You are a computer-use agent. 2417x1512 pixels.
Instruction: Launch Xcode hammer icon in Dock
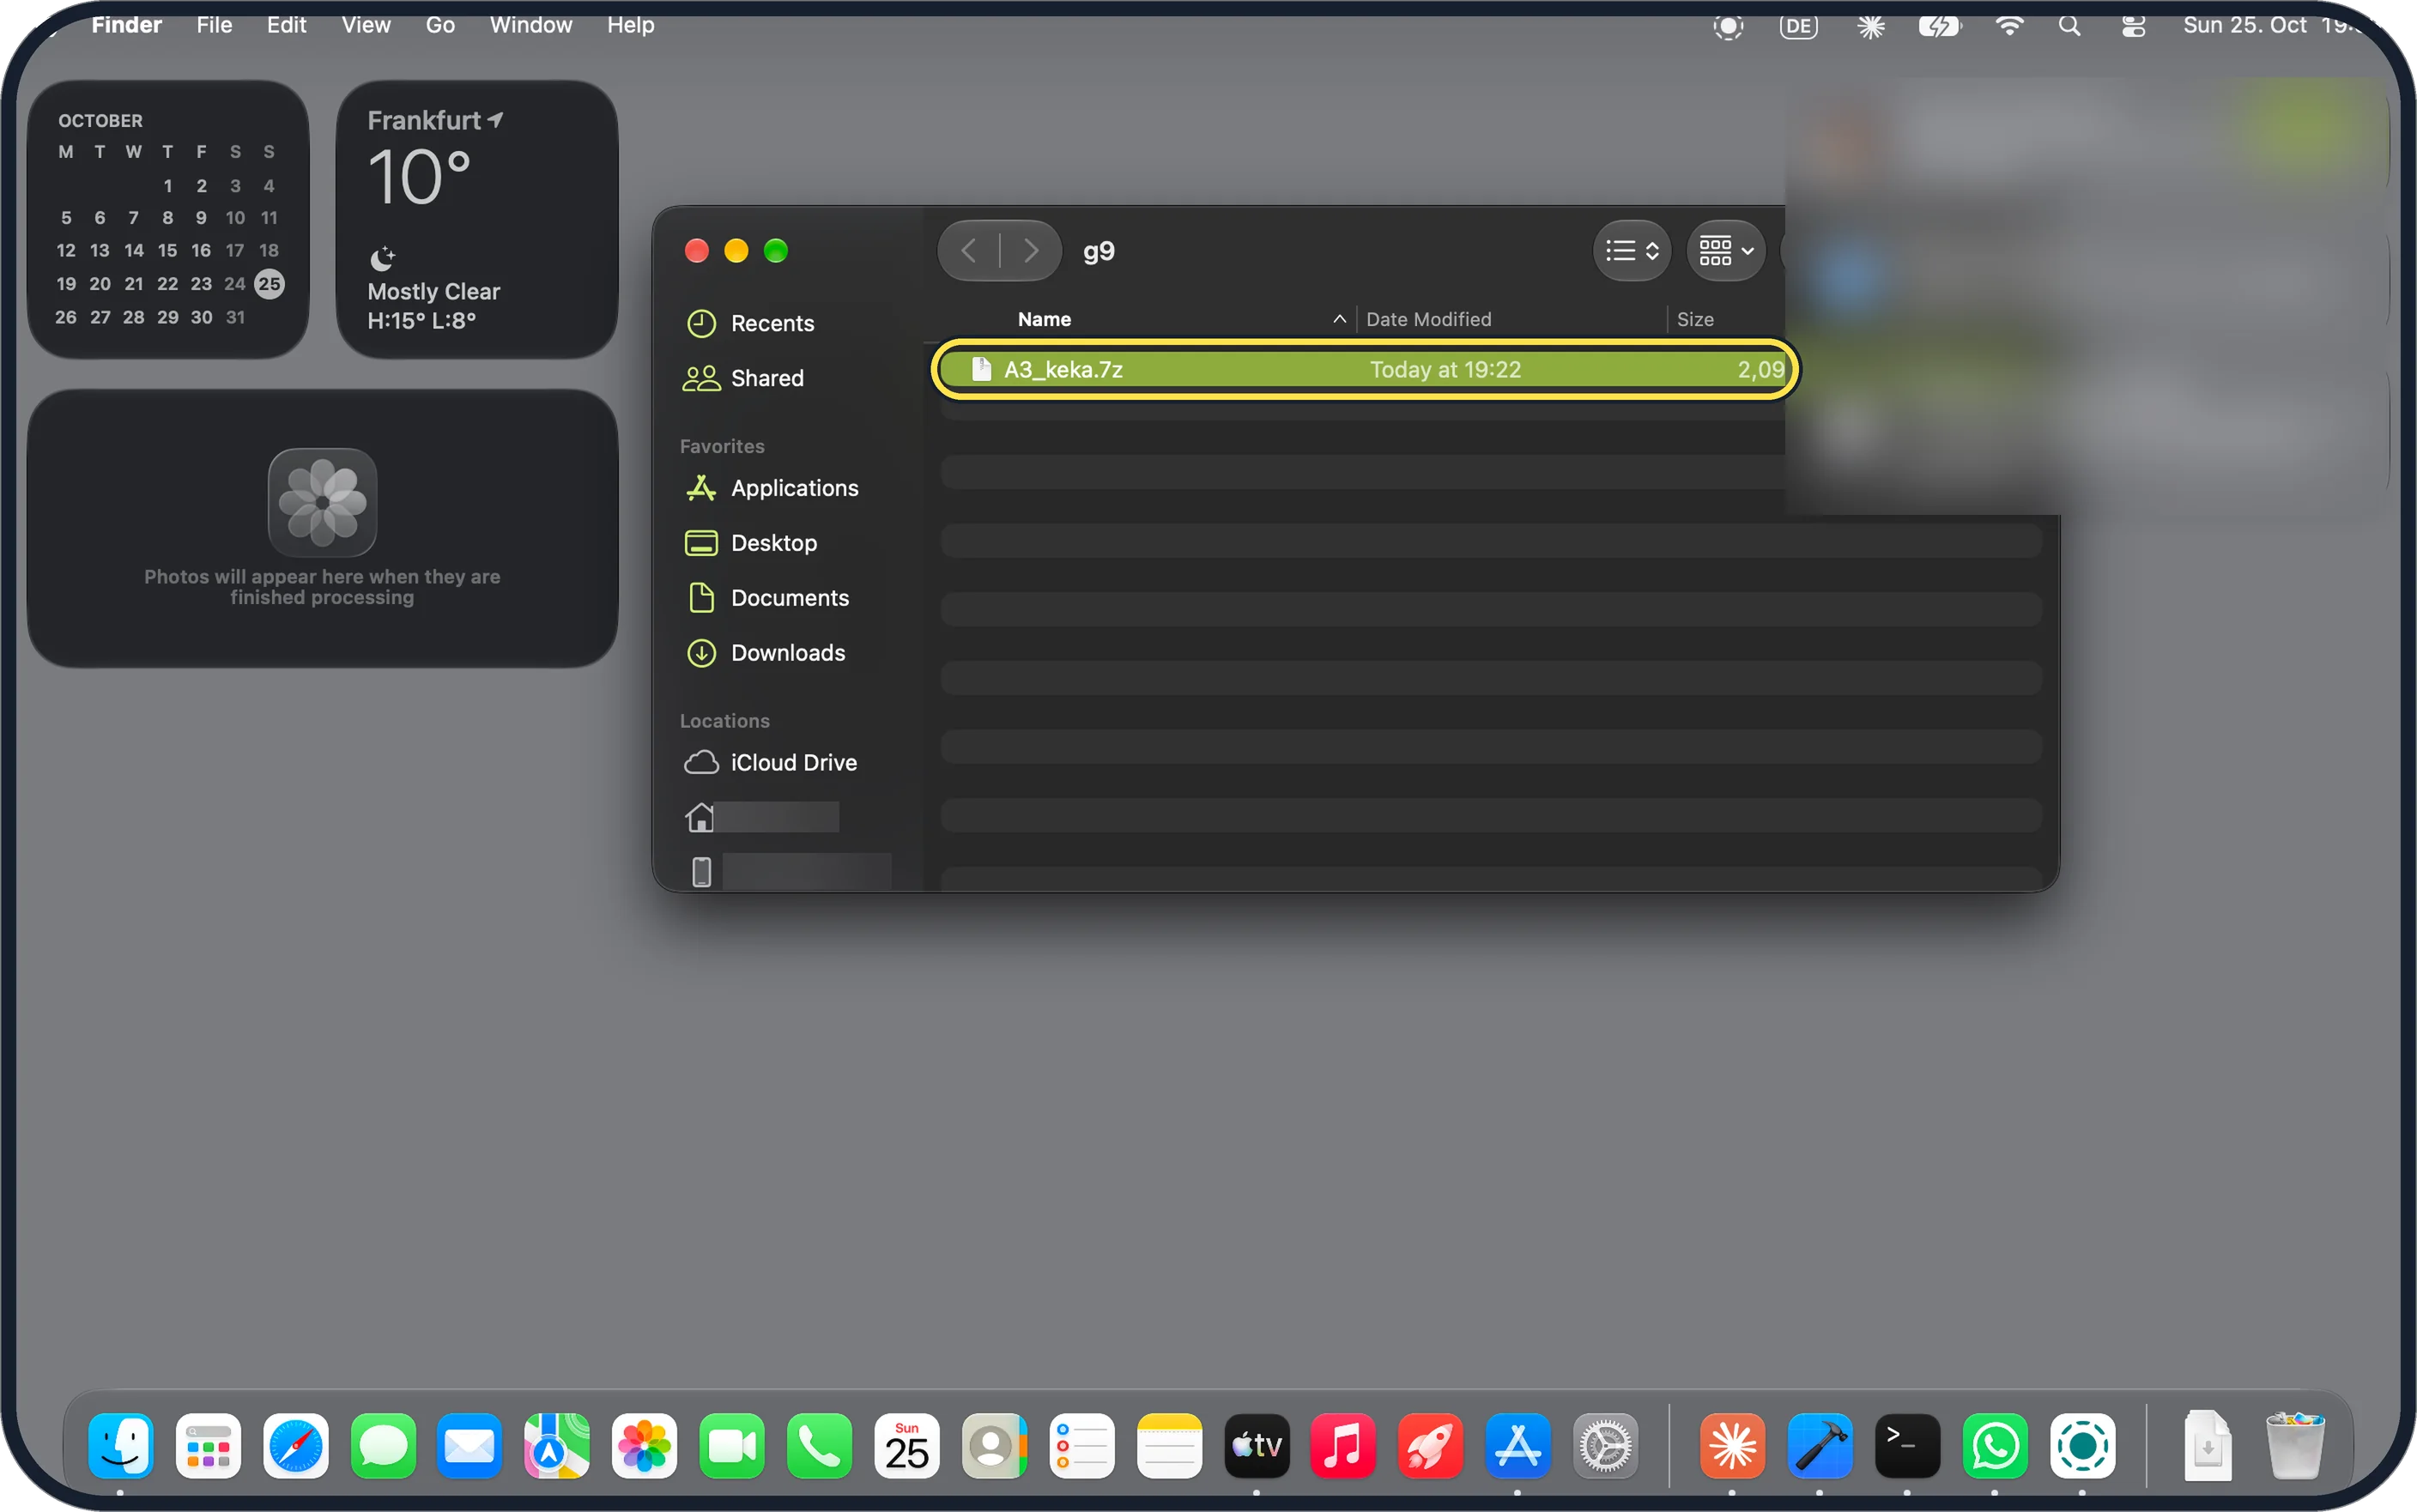pos(1820,1445)
